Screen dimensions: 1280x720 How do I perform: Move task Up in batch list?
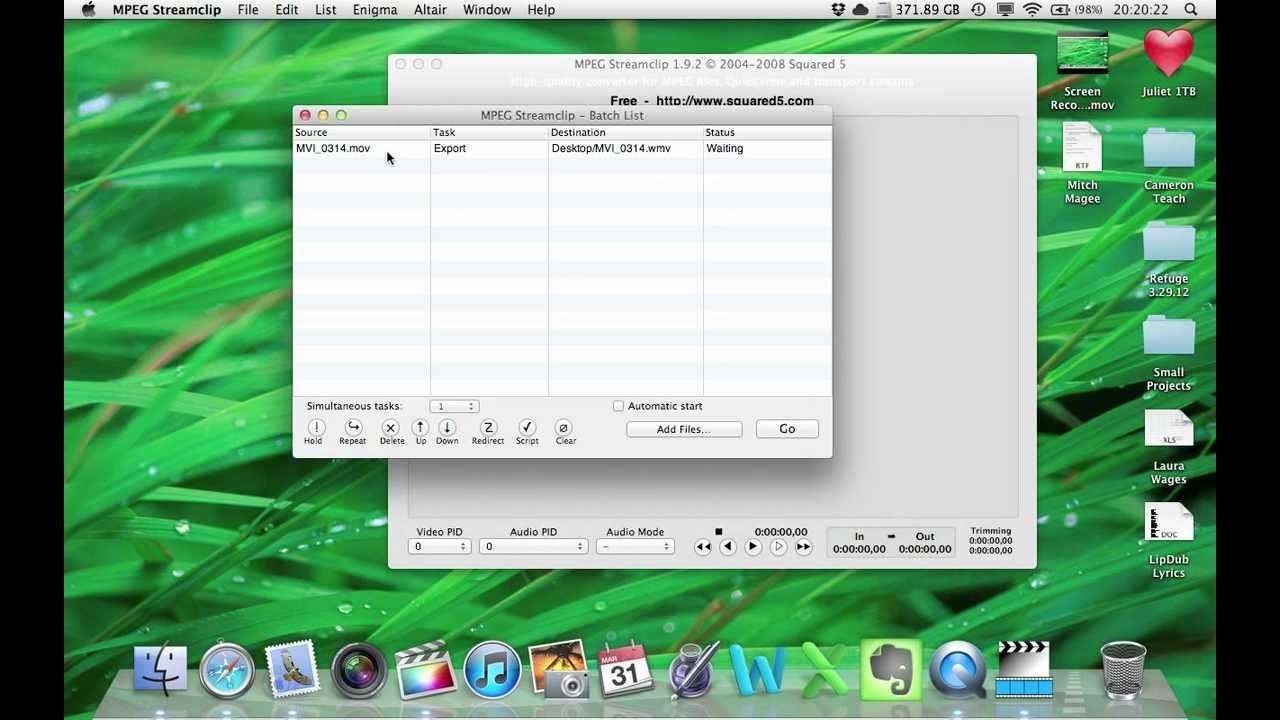(420, 427)
